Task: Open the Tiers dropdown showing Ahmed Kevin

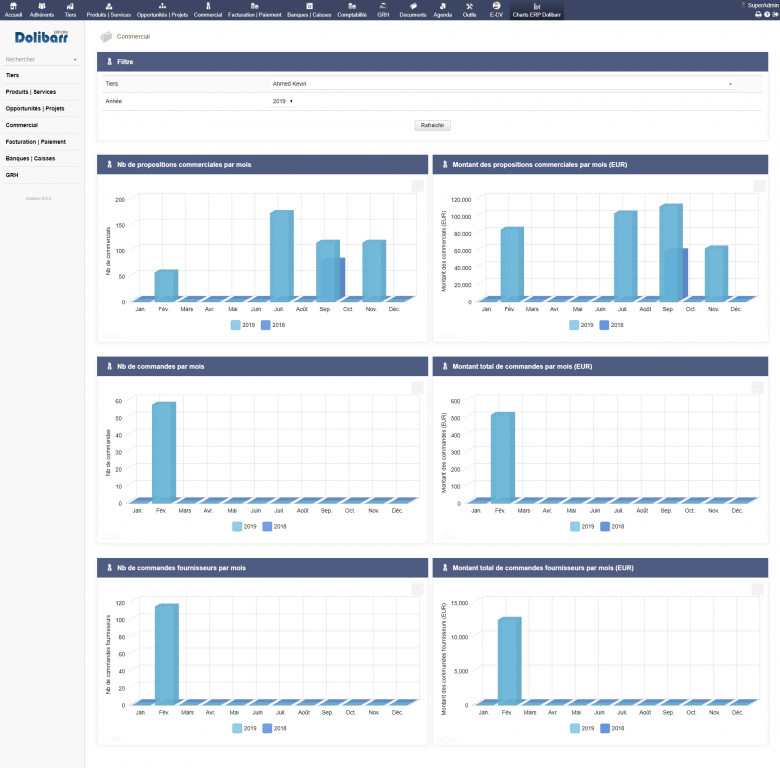Action: point(502,84)
